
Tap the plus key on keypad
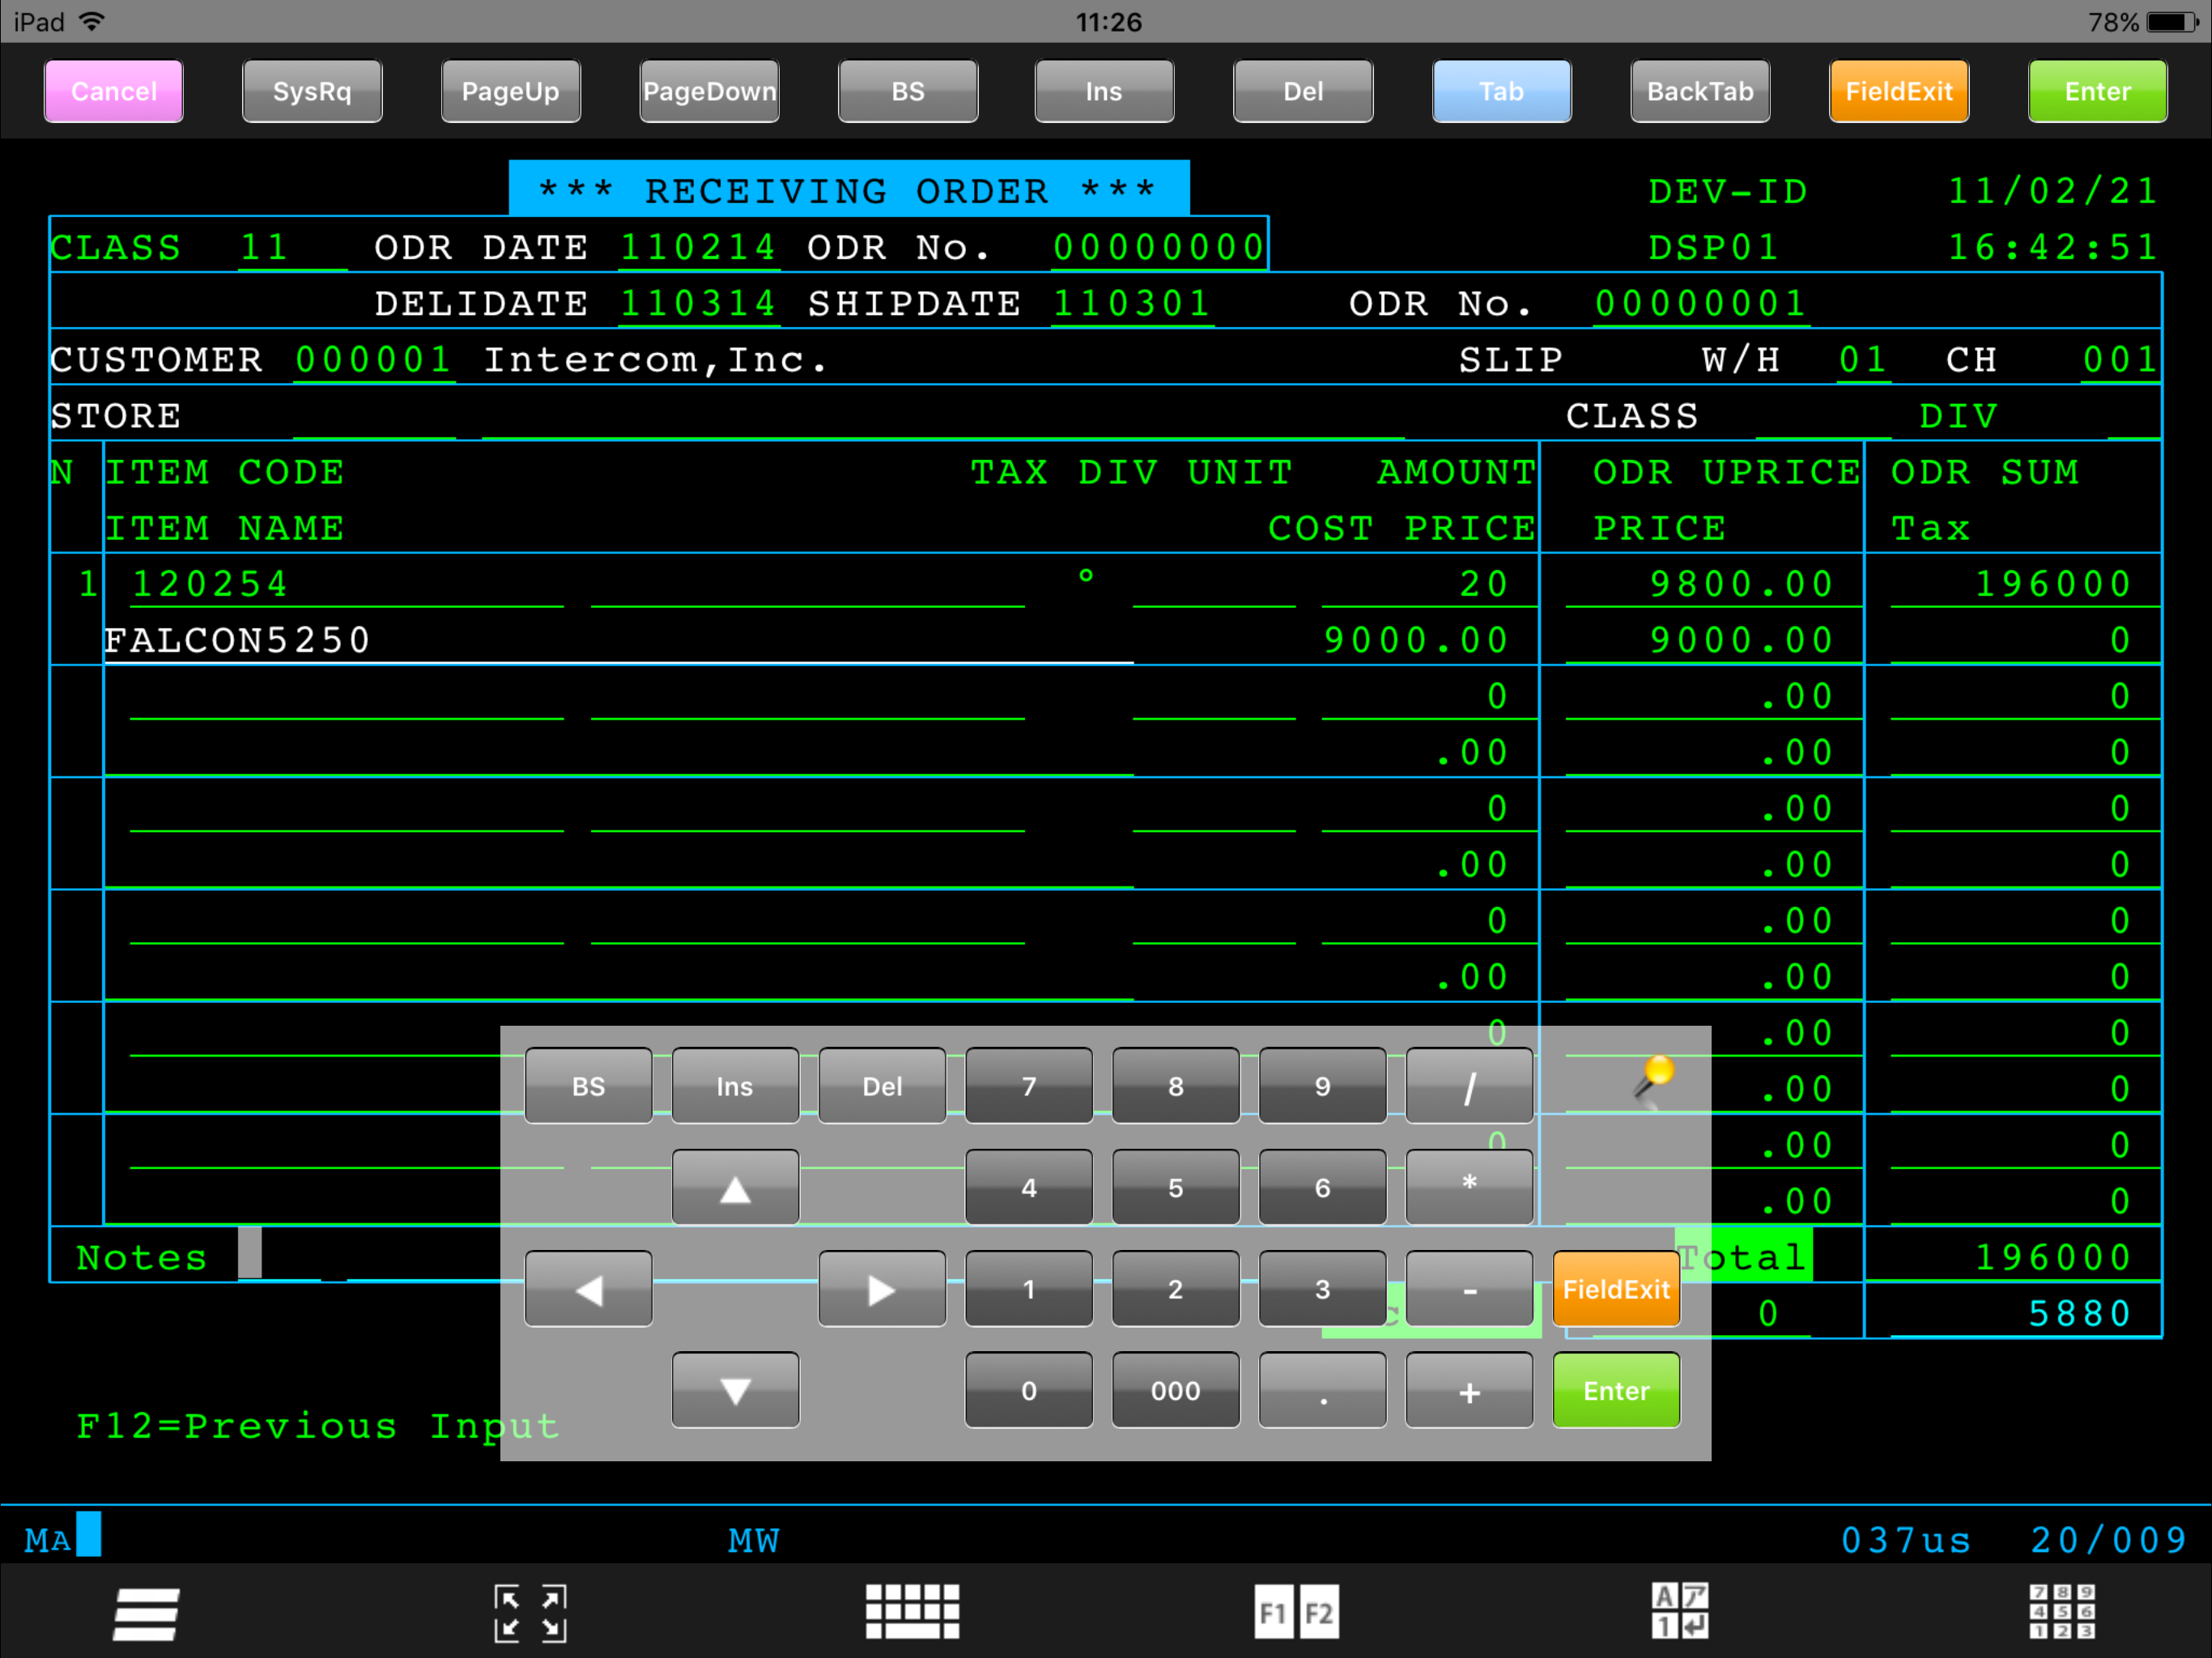1469,1390
